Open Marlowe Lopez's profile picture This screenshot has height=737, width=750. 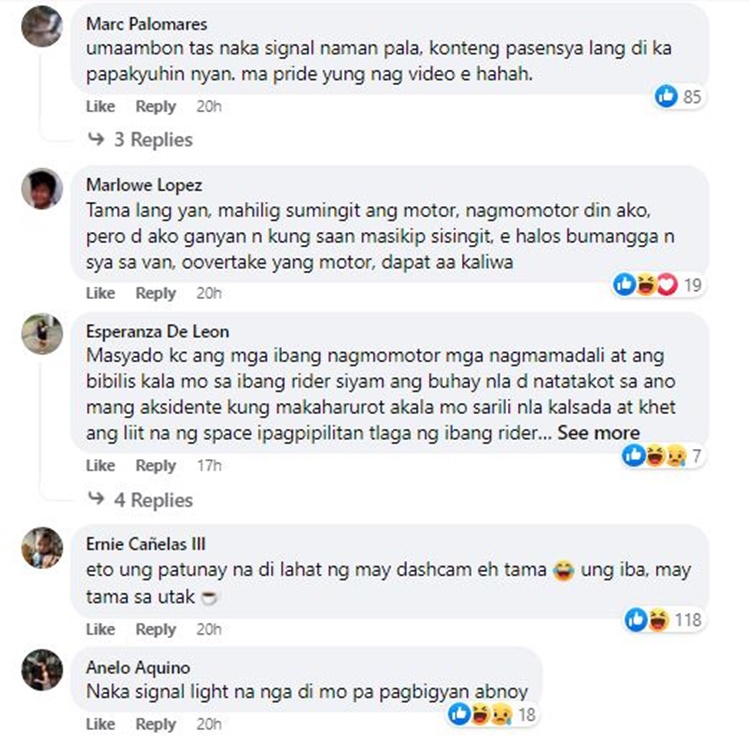42,188
